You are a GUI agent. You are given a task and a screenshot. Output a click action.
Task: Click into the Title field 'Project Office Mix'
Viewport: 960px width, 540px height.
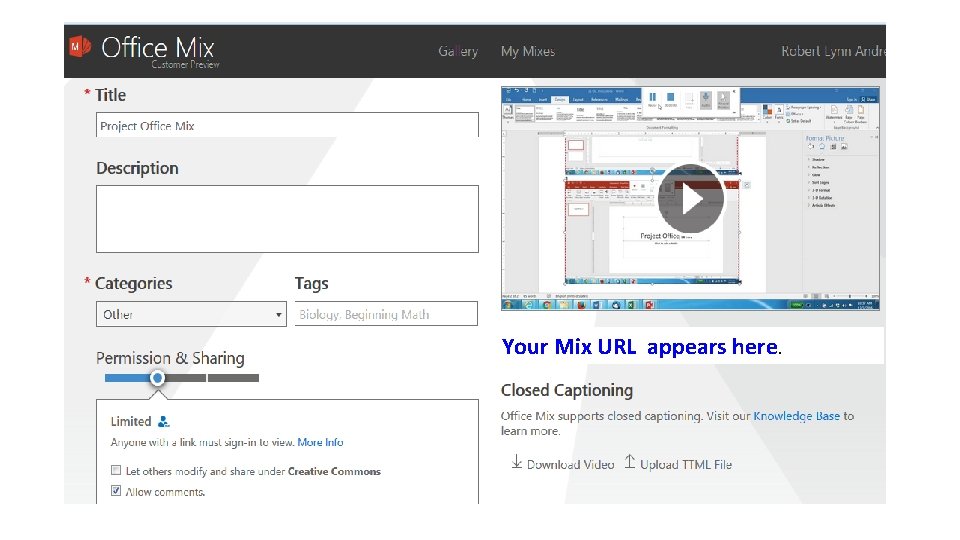coord(287,125)
